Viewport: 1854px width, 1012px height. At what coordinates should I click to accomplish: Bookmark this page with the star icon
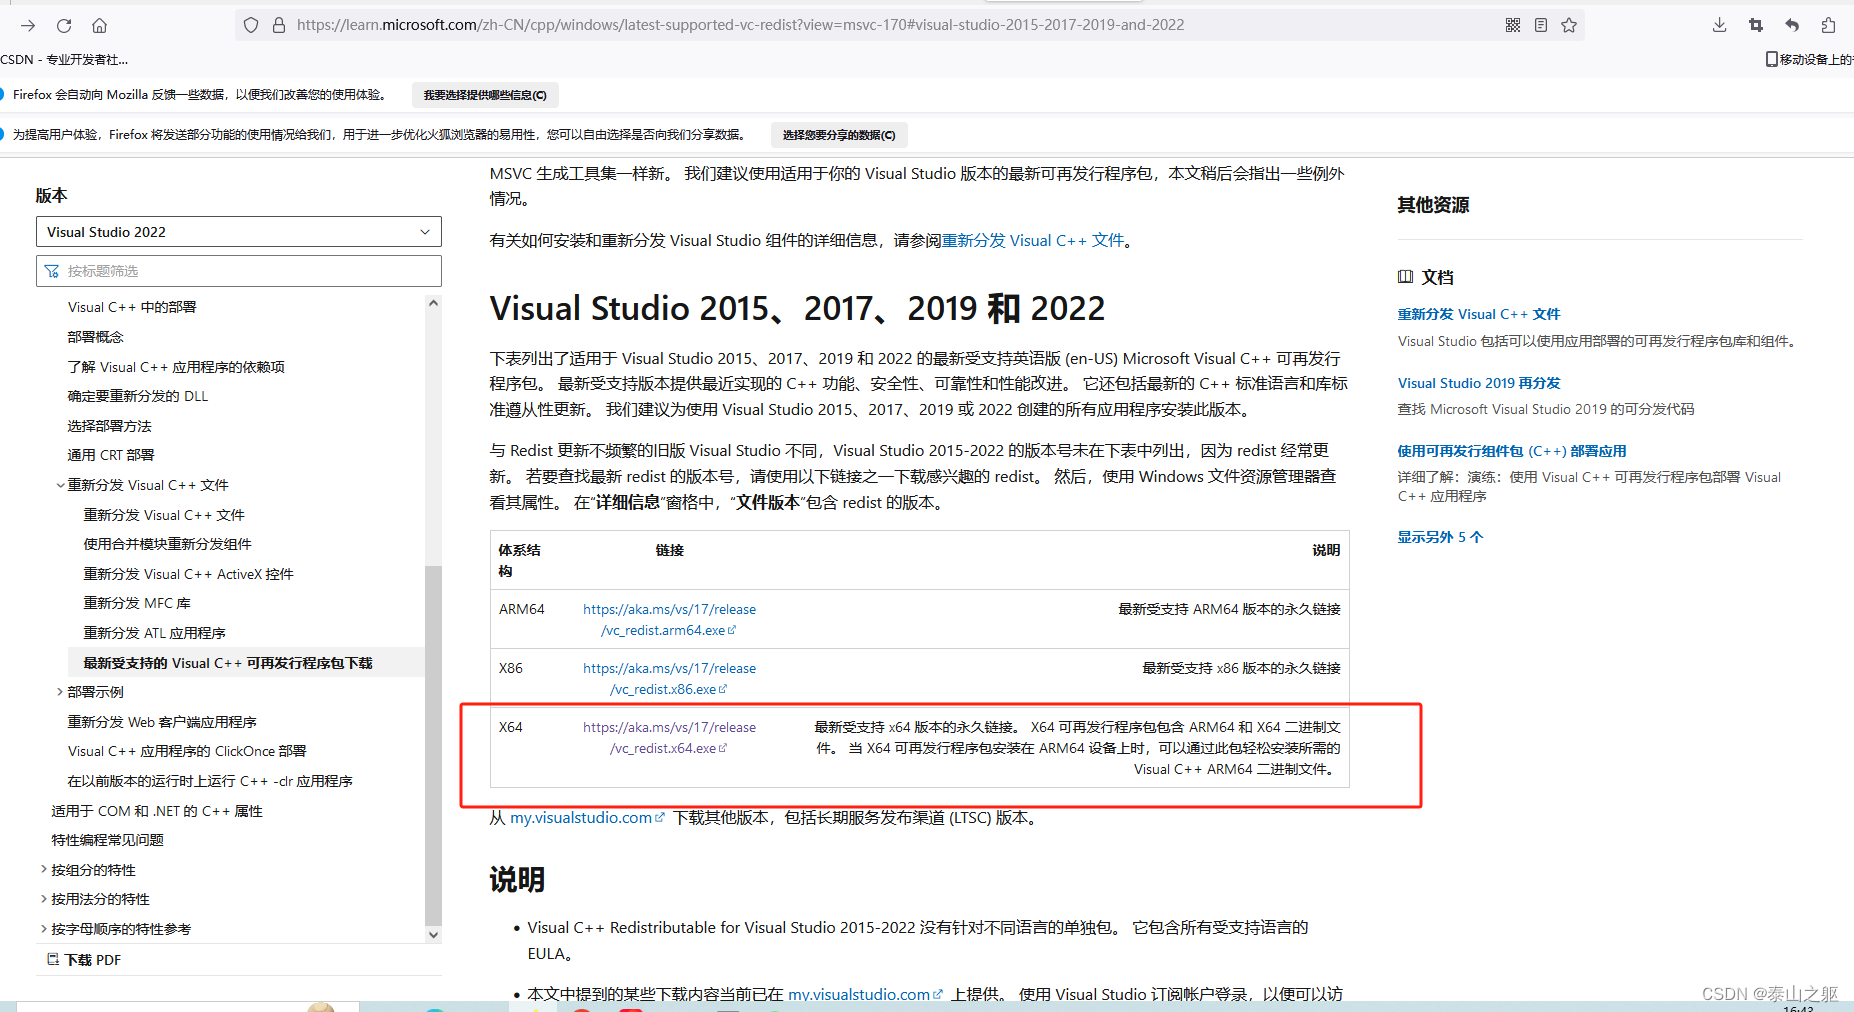1569,25
